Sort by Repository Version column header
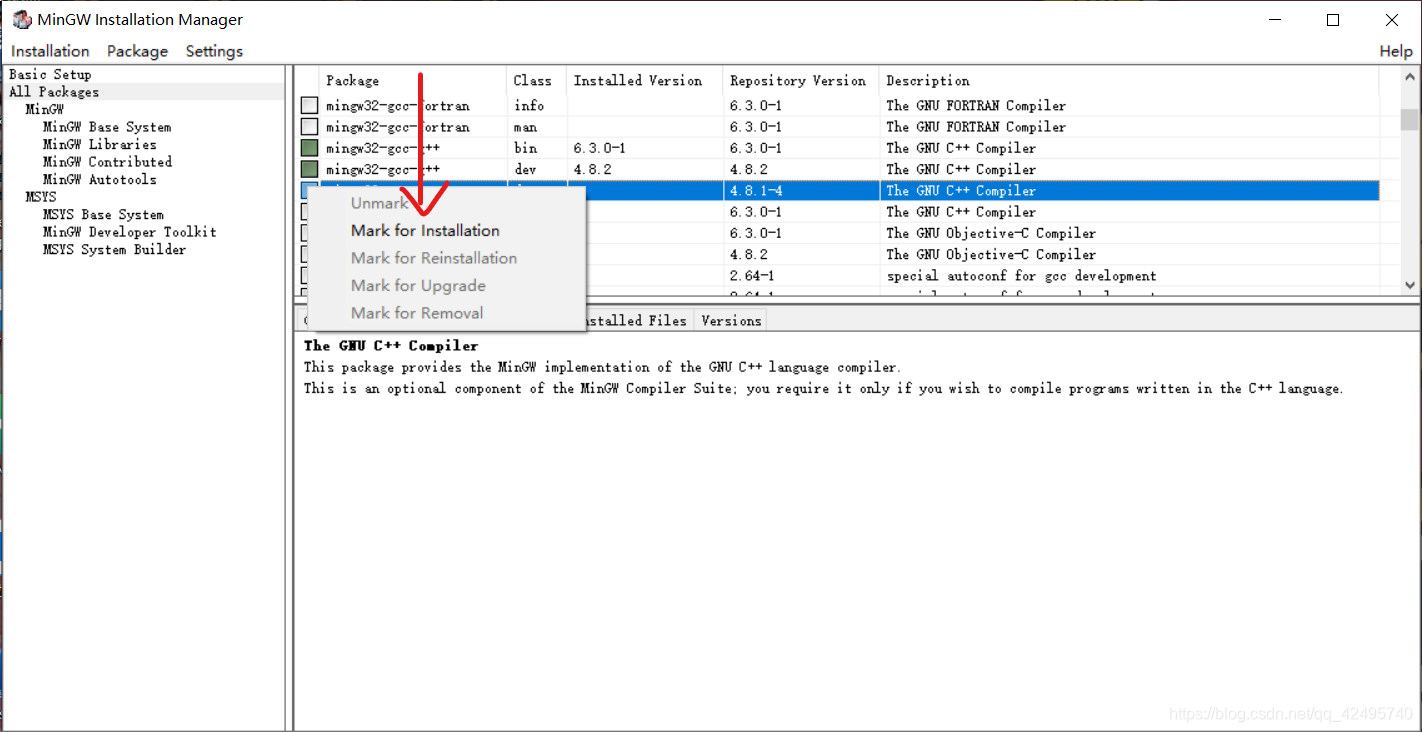Image resolution: width=1422 pixels, height=732 pixels. tap(801, 80)
